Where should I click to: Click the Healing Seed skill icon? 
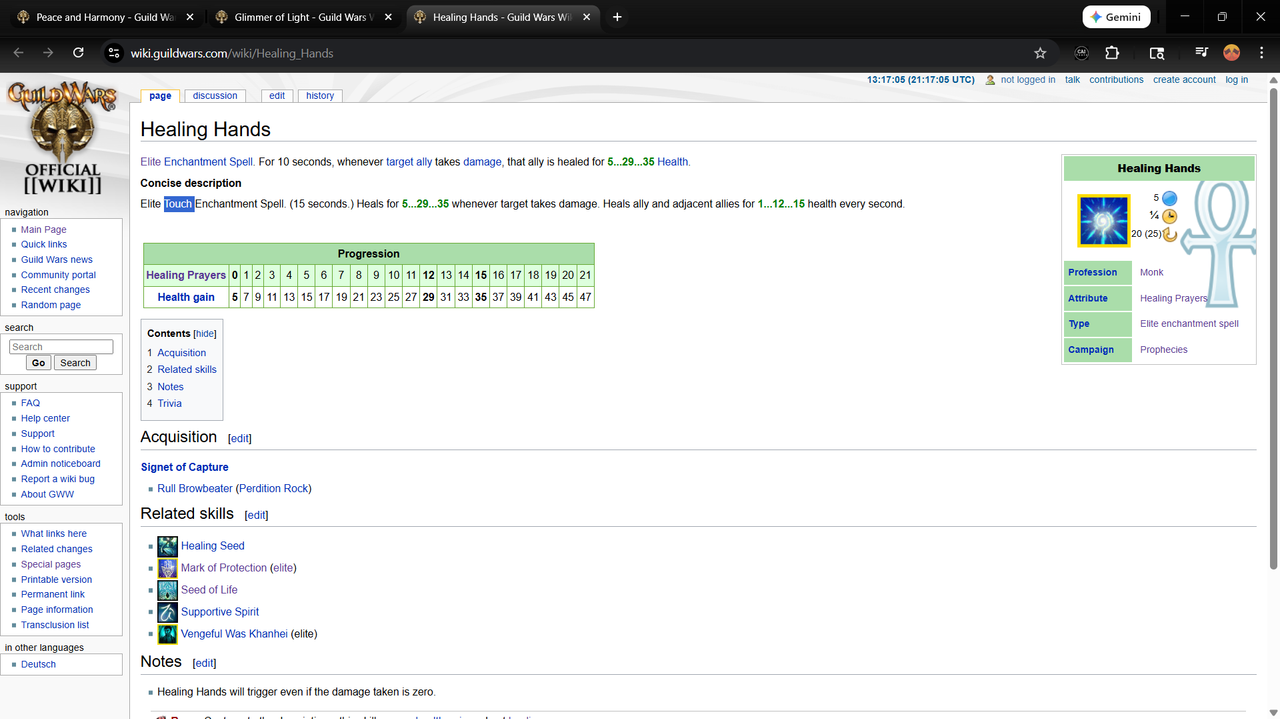pos(167,546)
